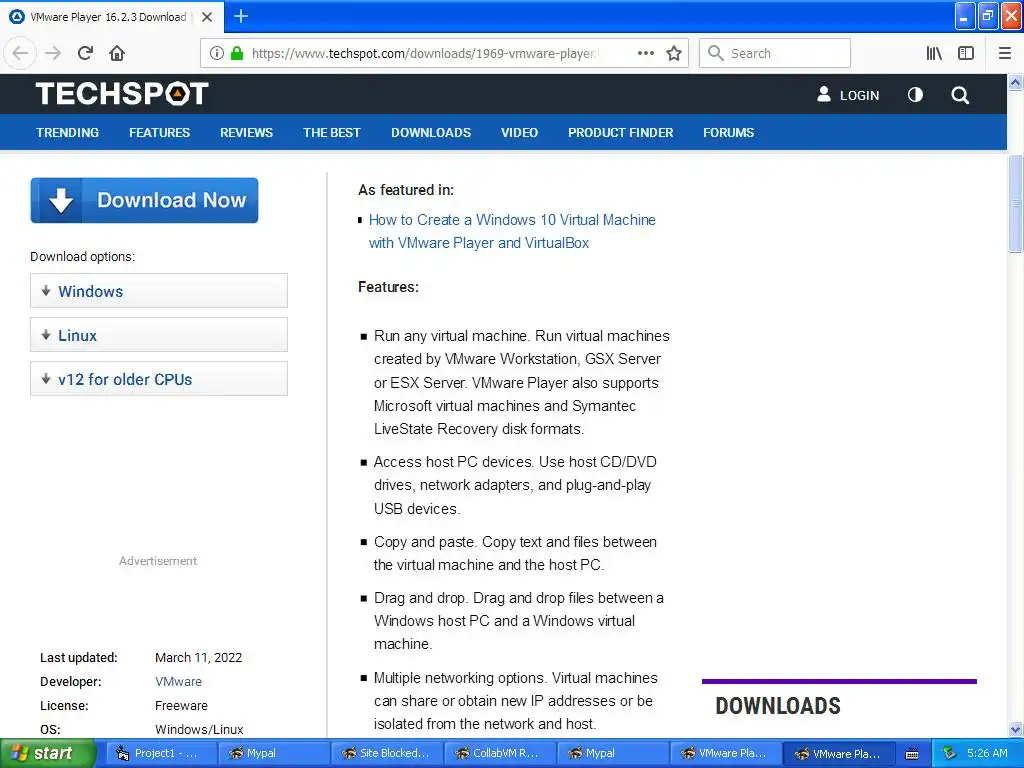Open TechSpot site search magnifier
This screenshot has width=1024, height=768.
960,95
